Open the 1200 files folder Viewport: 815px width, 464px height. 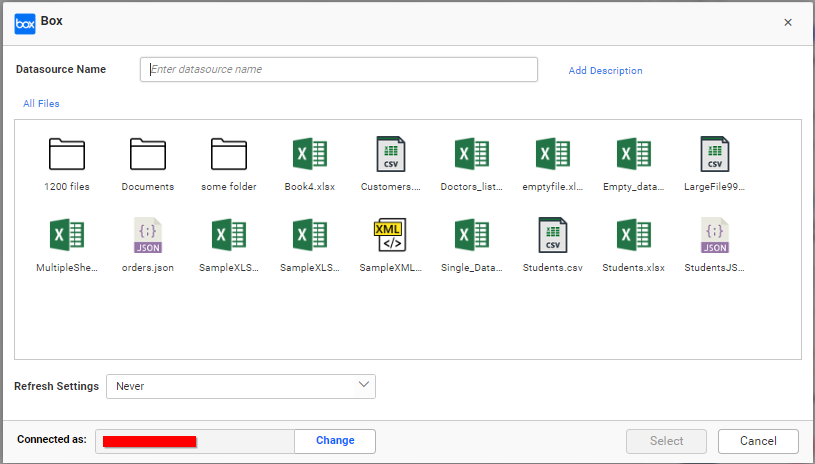67,155
